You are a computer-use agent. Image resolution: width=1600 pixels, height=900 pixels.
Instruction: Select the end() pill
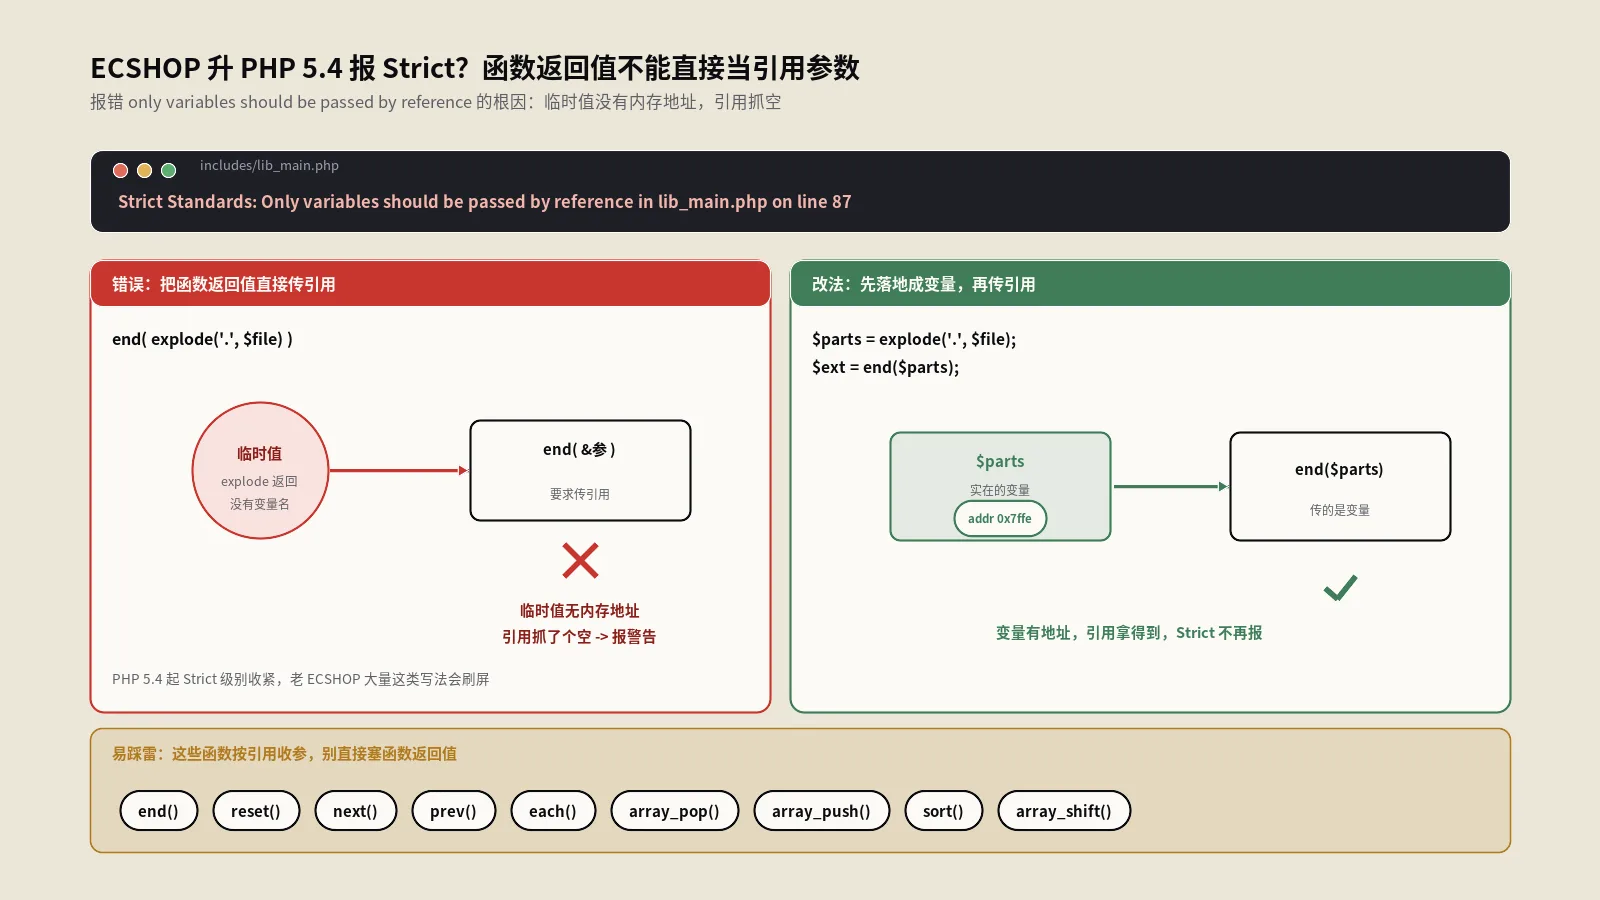[158, 811]
